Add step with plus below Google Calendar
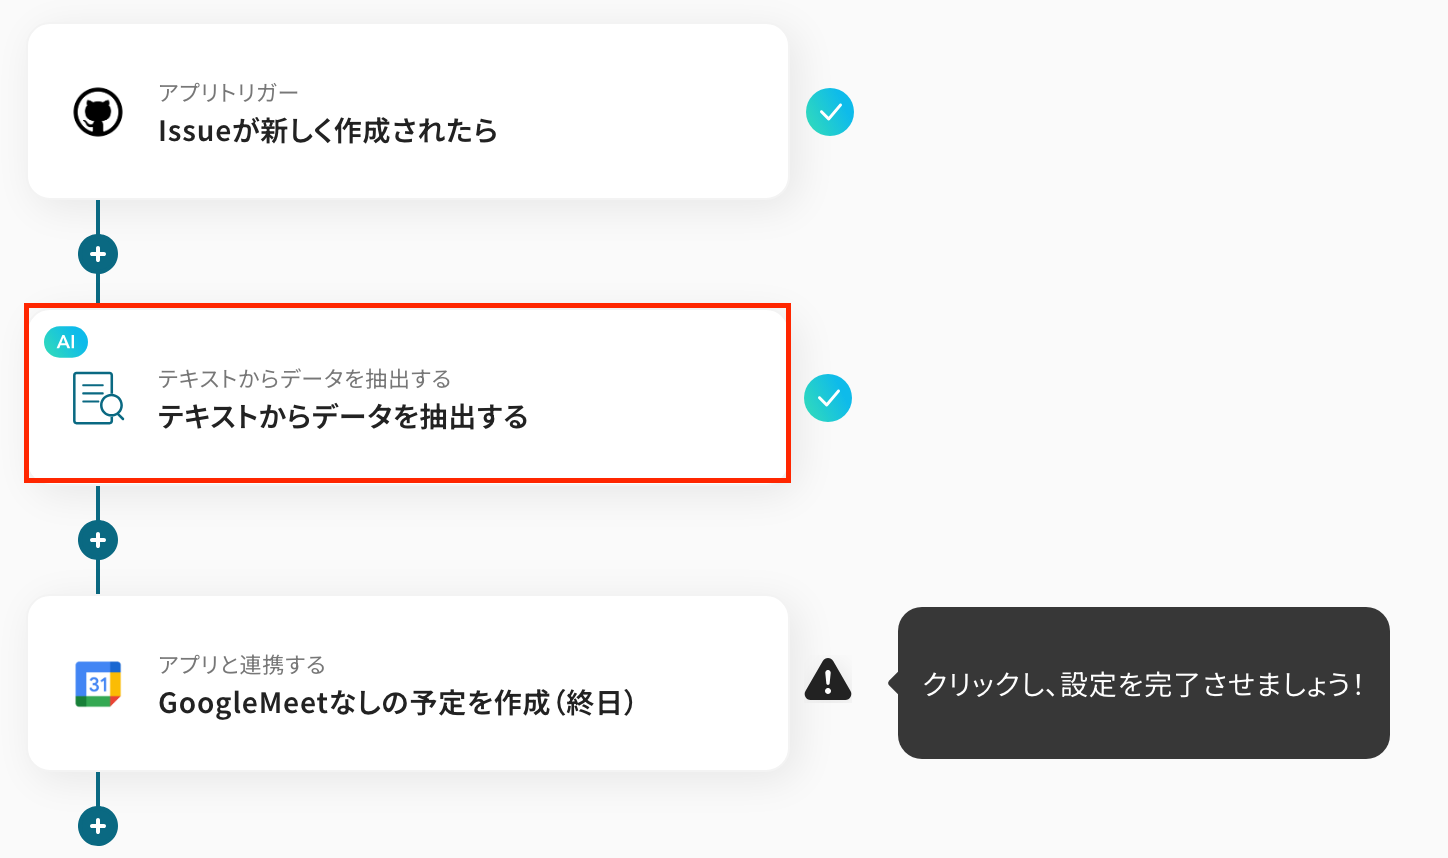1448x858 pixels. pyautogui.click(x=98, y=826)
